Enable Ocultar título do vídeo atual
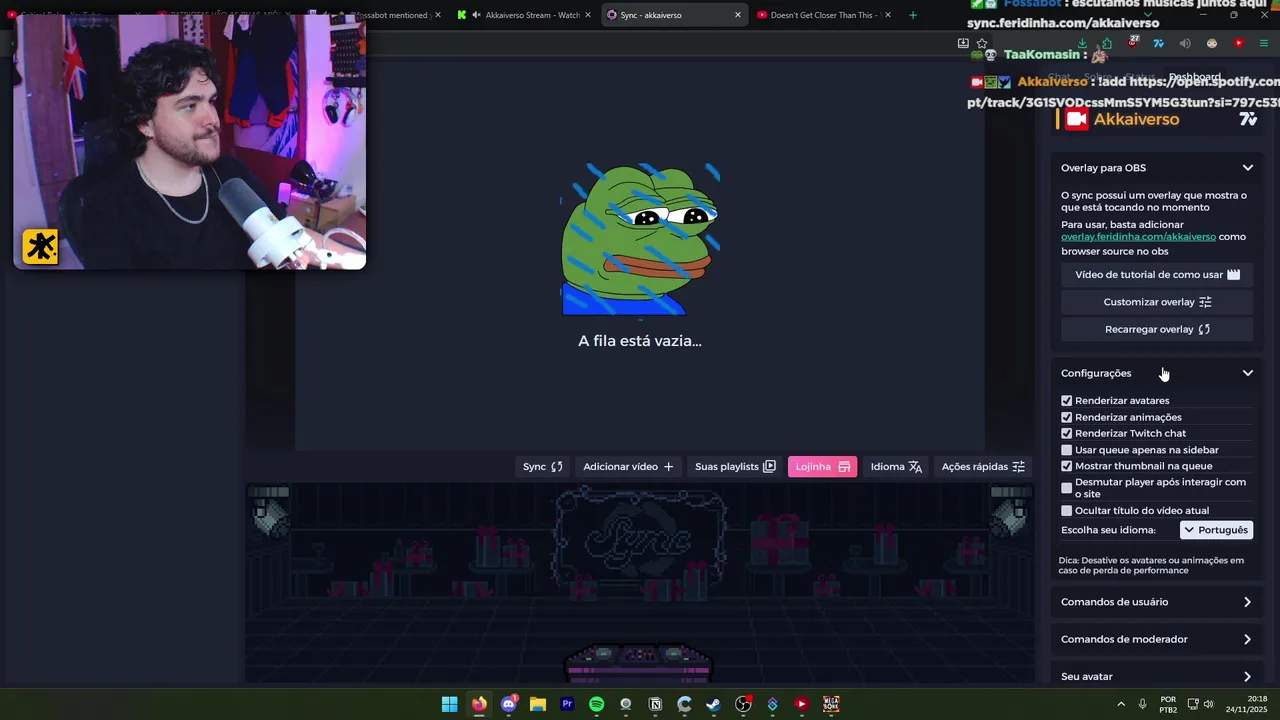The width and height of the screenshot is (1280, 720). [x=1066, y=510]
